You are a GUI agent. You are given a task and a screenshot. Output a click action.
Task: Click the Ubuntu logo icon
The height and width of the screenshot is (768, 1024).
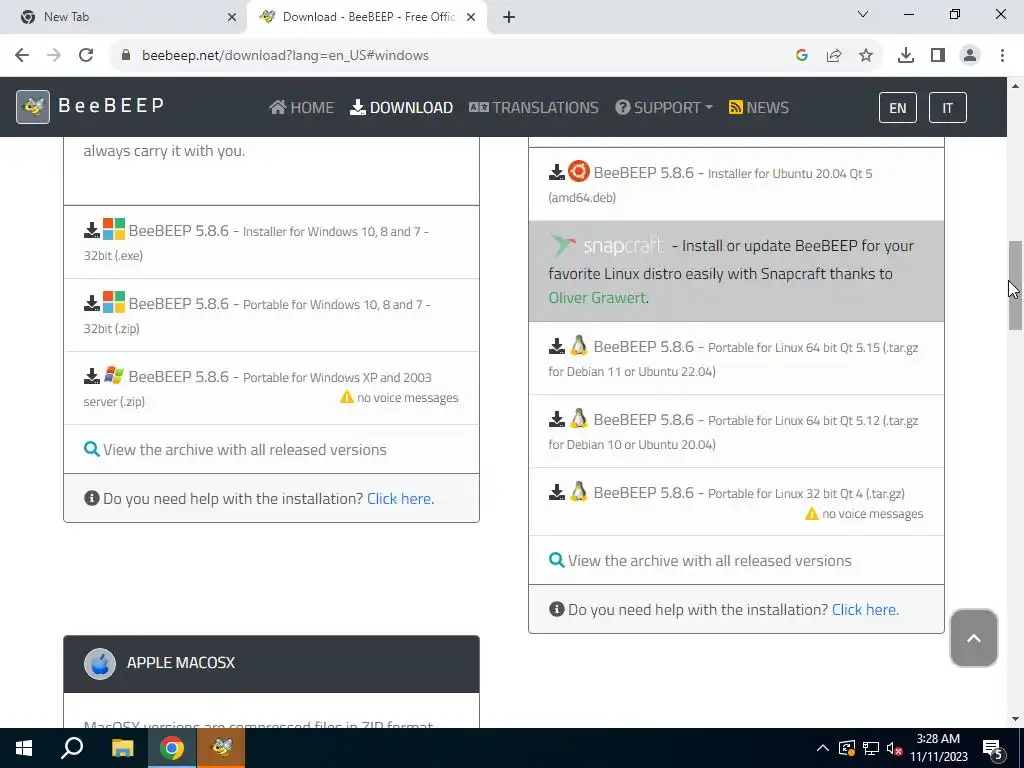pyautogui.click(x=579, y=171)
